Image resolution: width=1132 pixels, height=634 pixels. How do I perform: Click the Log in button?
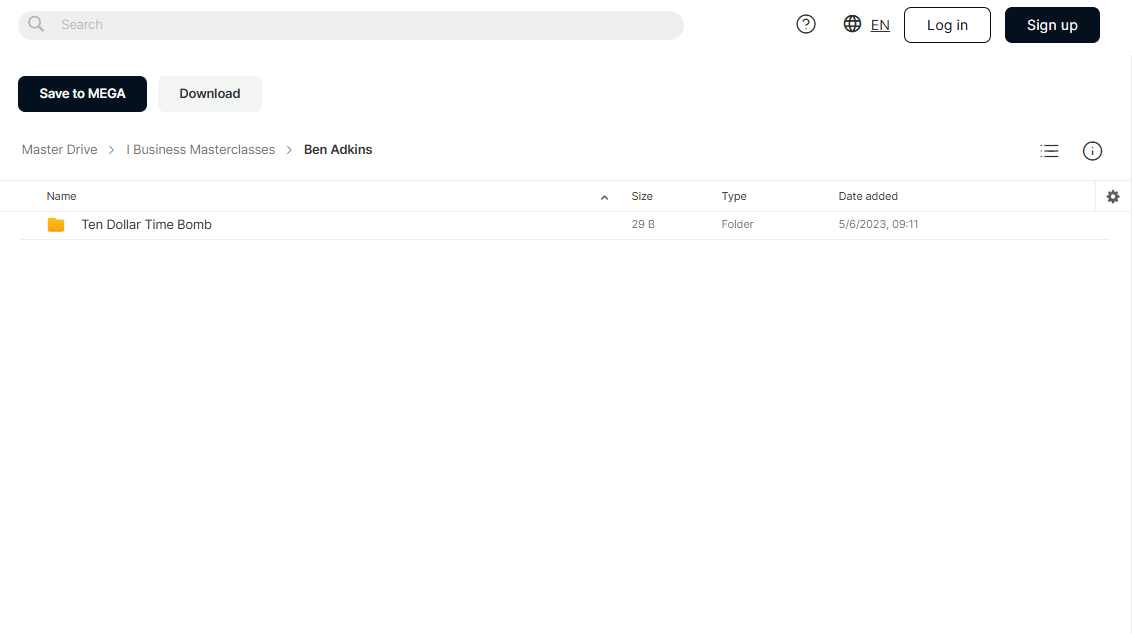point(947,25)
